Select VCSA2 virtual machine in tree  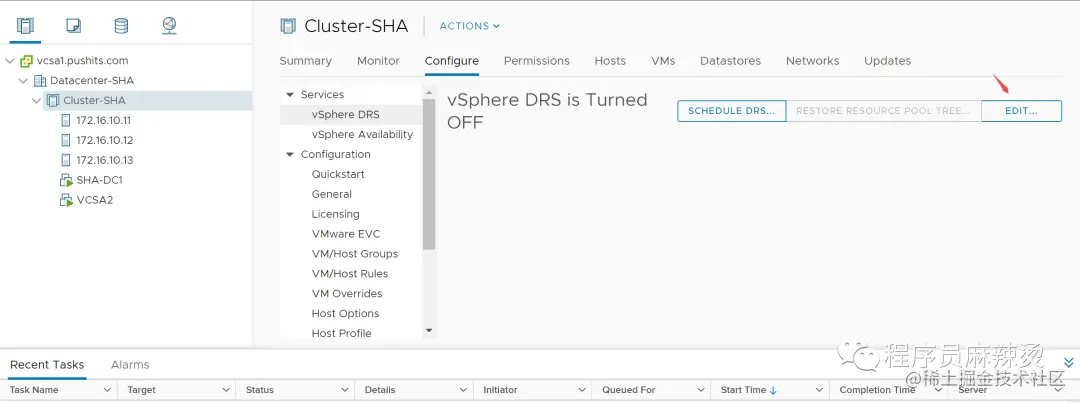click(94, 200)
